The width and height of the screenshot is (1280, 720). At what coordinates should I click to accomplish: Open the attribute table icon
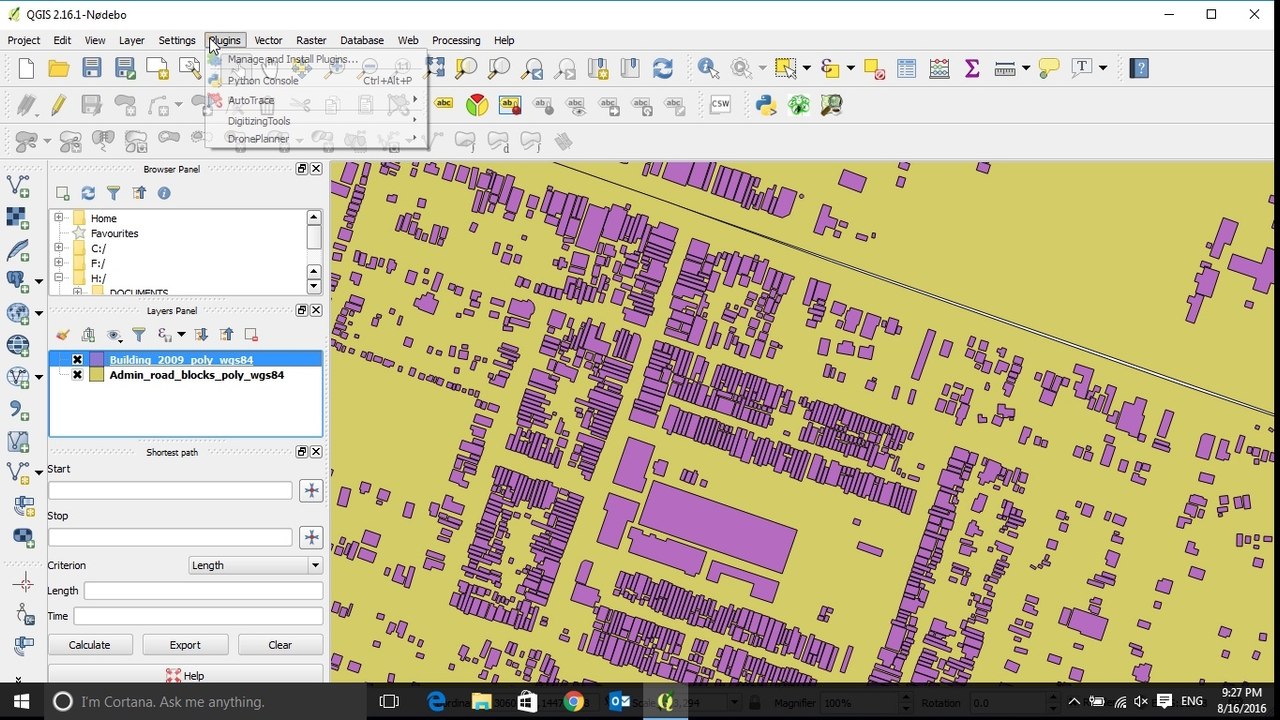tap(906, 68)
